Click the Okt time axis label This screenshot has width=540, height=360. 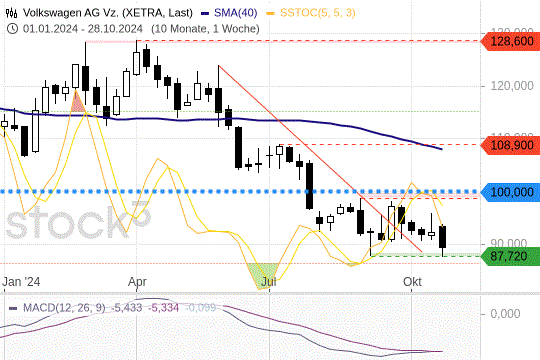(x=412, y=282)
